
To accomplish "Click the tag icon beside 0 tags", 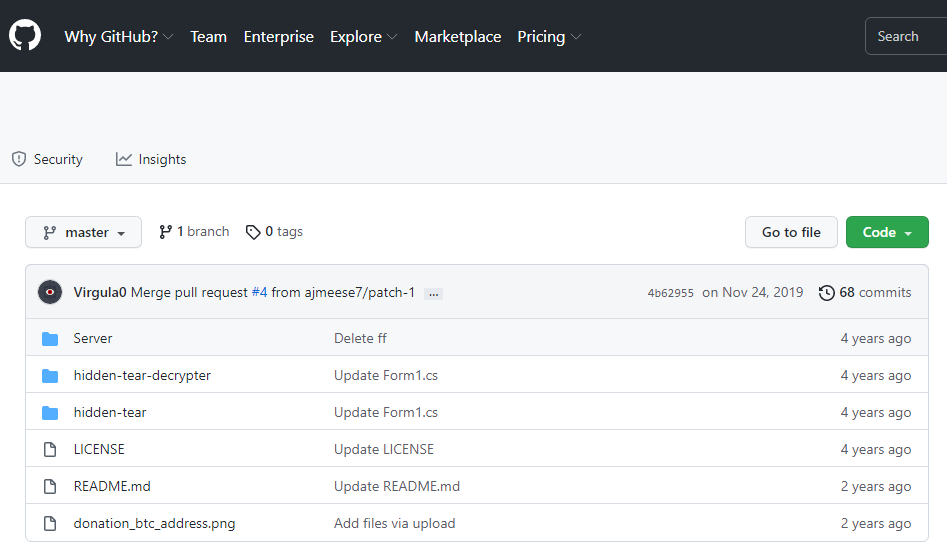I will pos(252,232).
